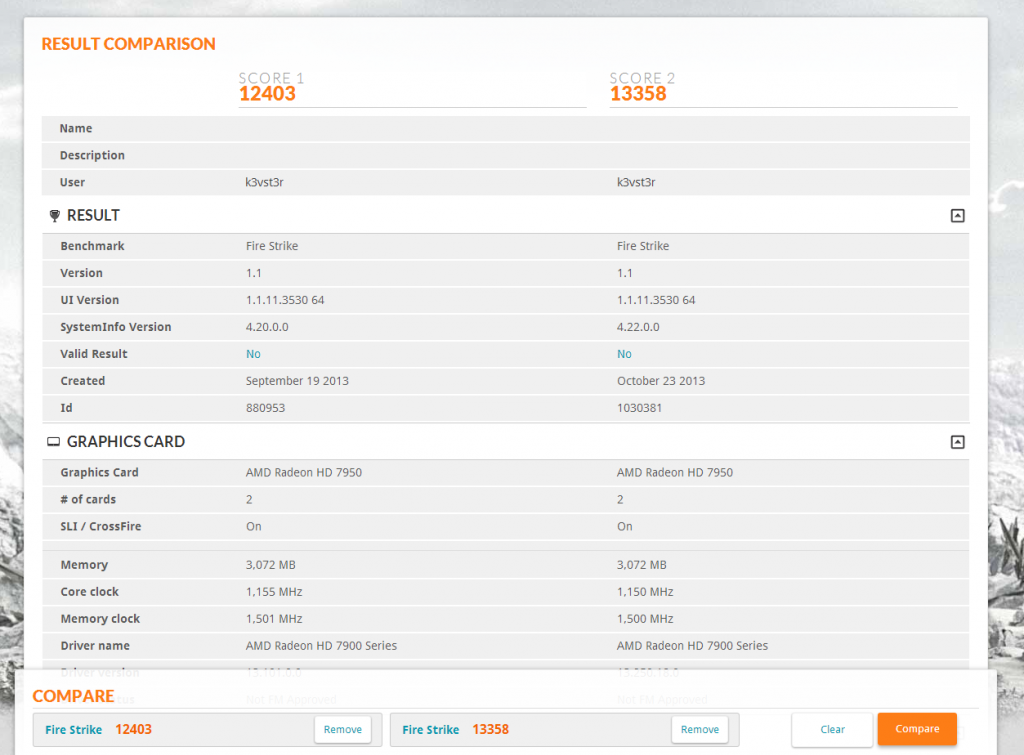Clear the compare list
Viewport: 1024px width, 755px height.
[833, 730]
